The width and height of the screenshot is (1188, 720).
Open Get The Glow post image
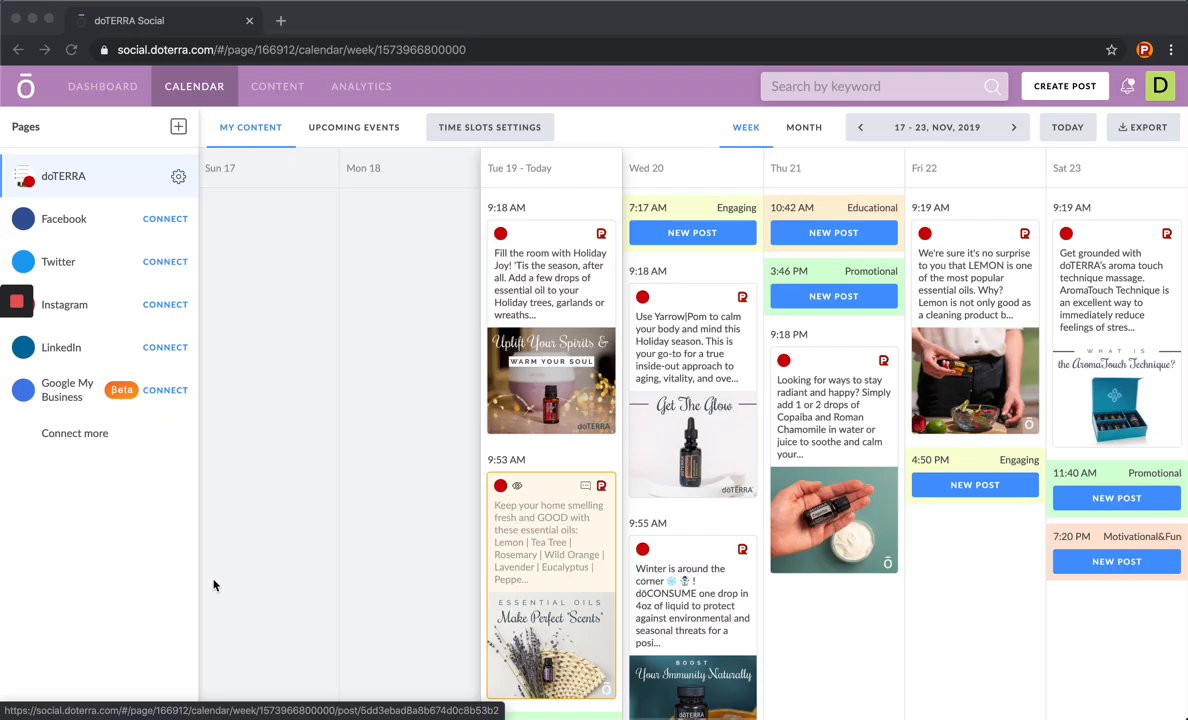click(692, 444)
